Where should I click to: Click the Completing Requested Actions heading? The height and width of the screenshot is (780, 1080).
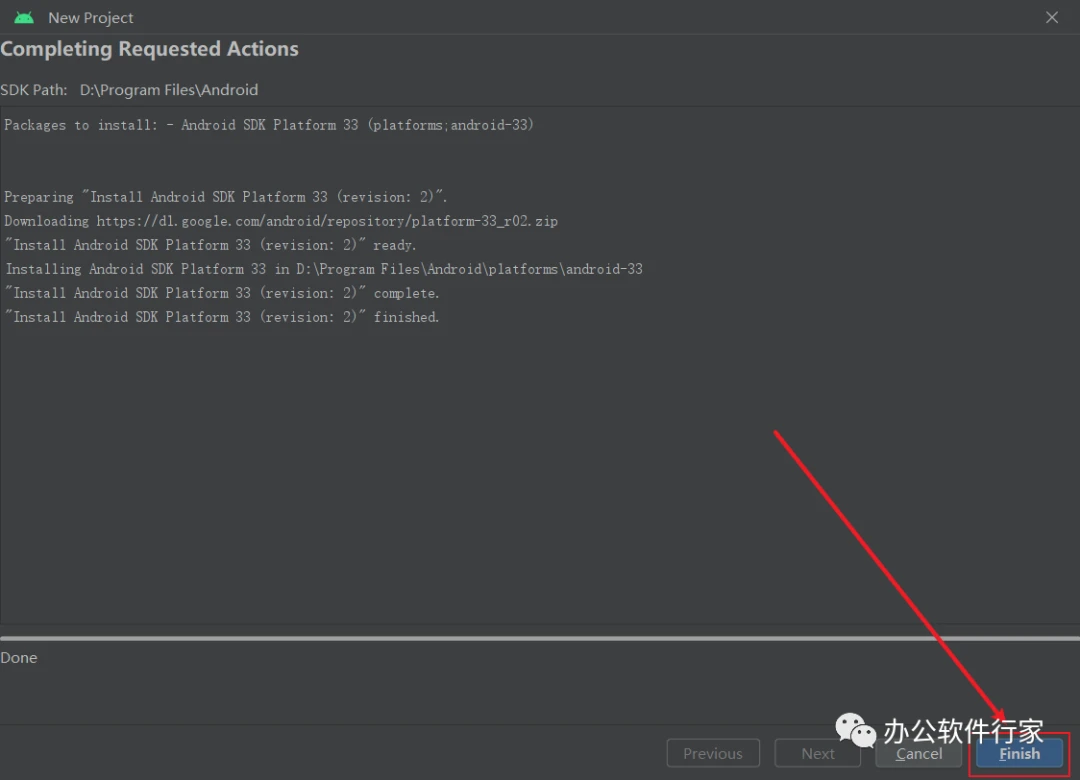tap(150, 49)
